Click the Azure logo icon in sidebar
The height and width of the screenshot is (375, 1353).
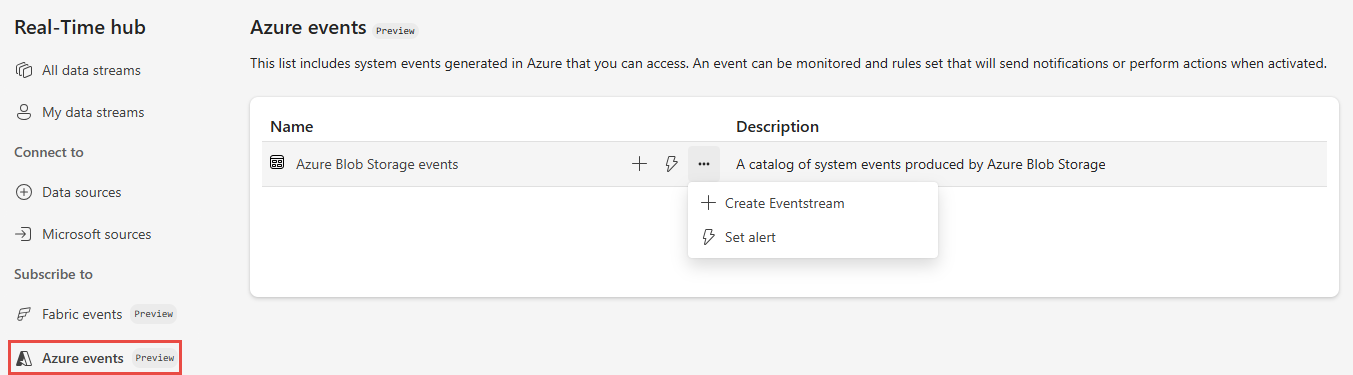[24, 358]
